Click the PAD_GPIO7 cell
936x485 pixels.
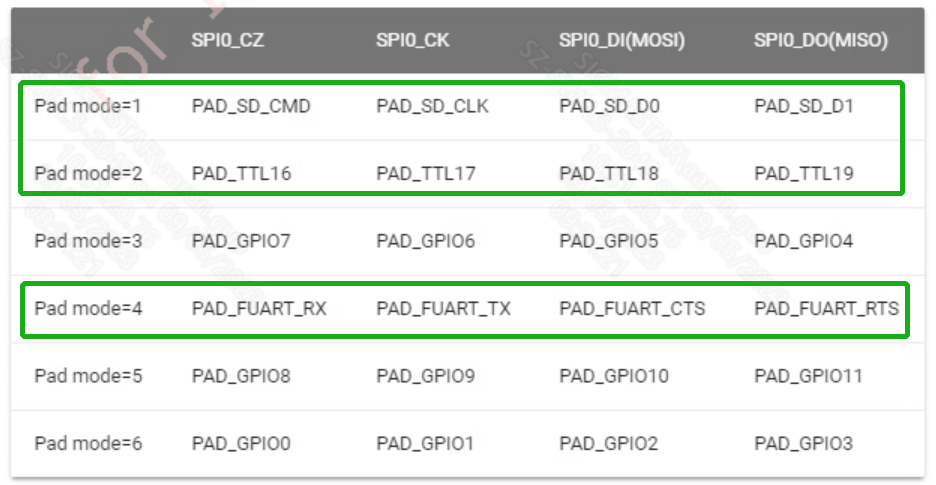(241, 241)
